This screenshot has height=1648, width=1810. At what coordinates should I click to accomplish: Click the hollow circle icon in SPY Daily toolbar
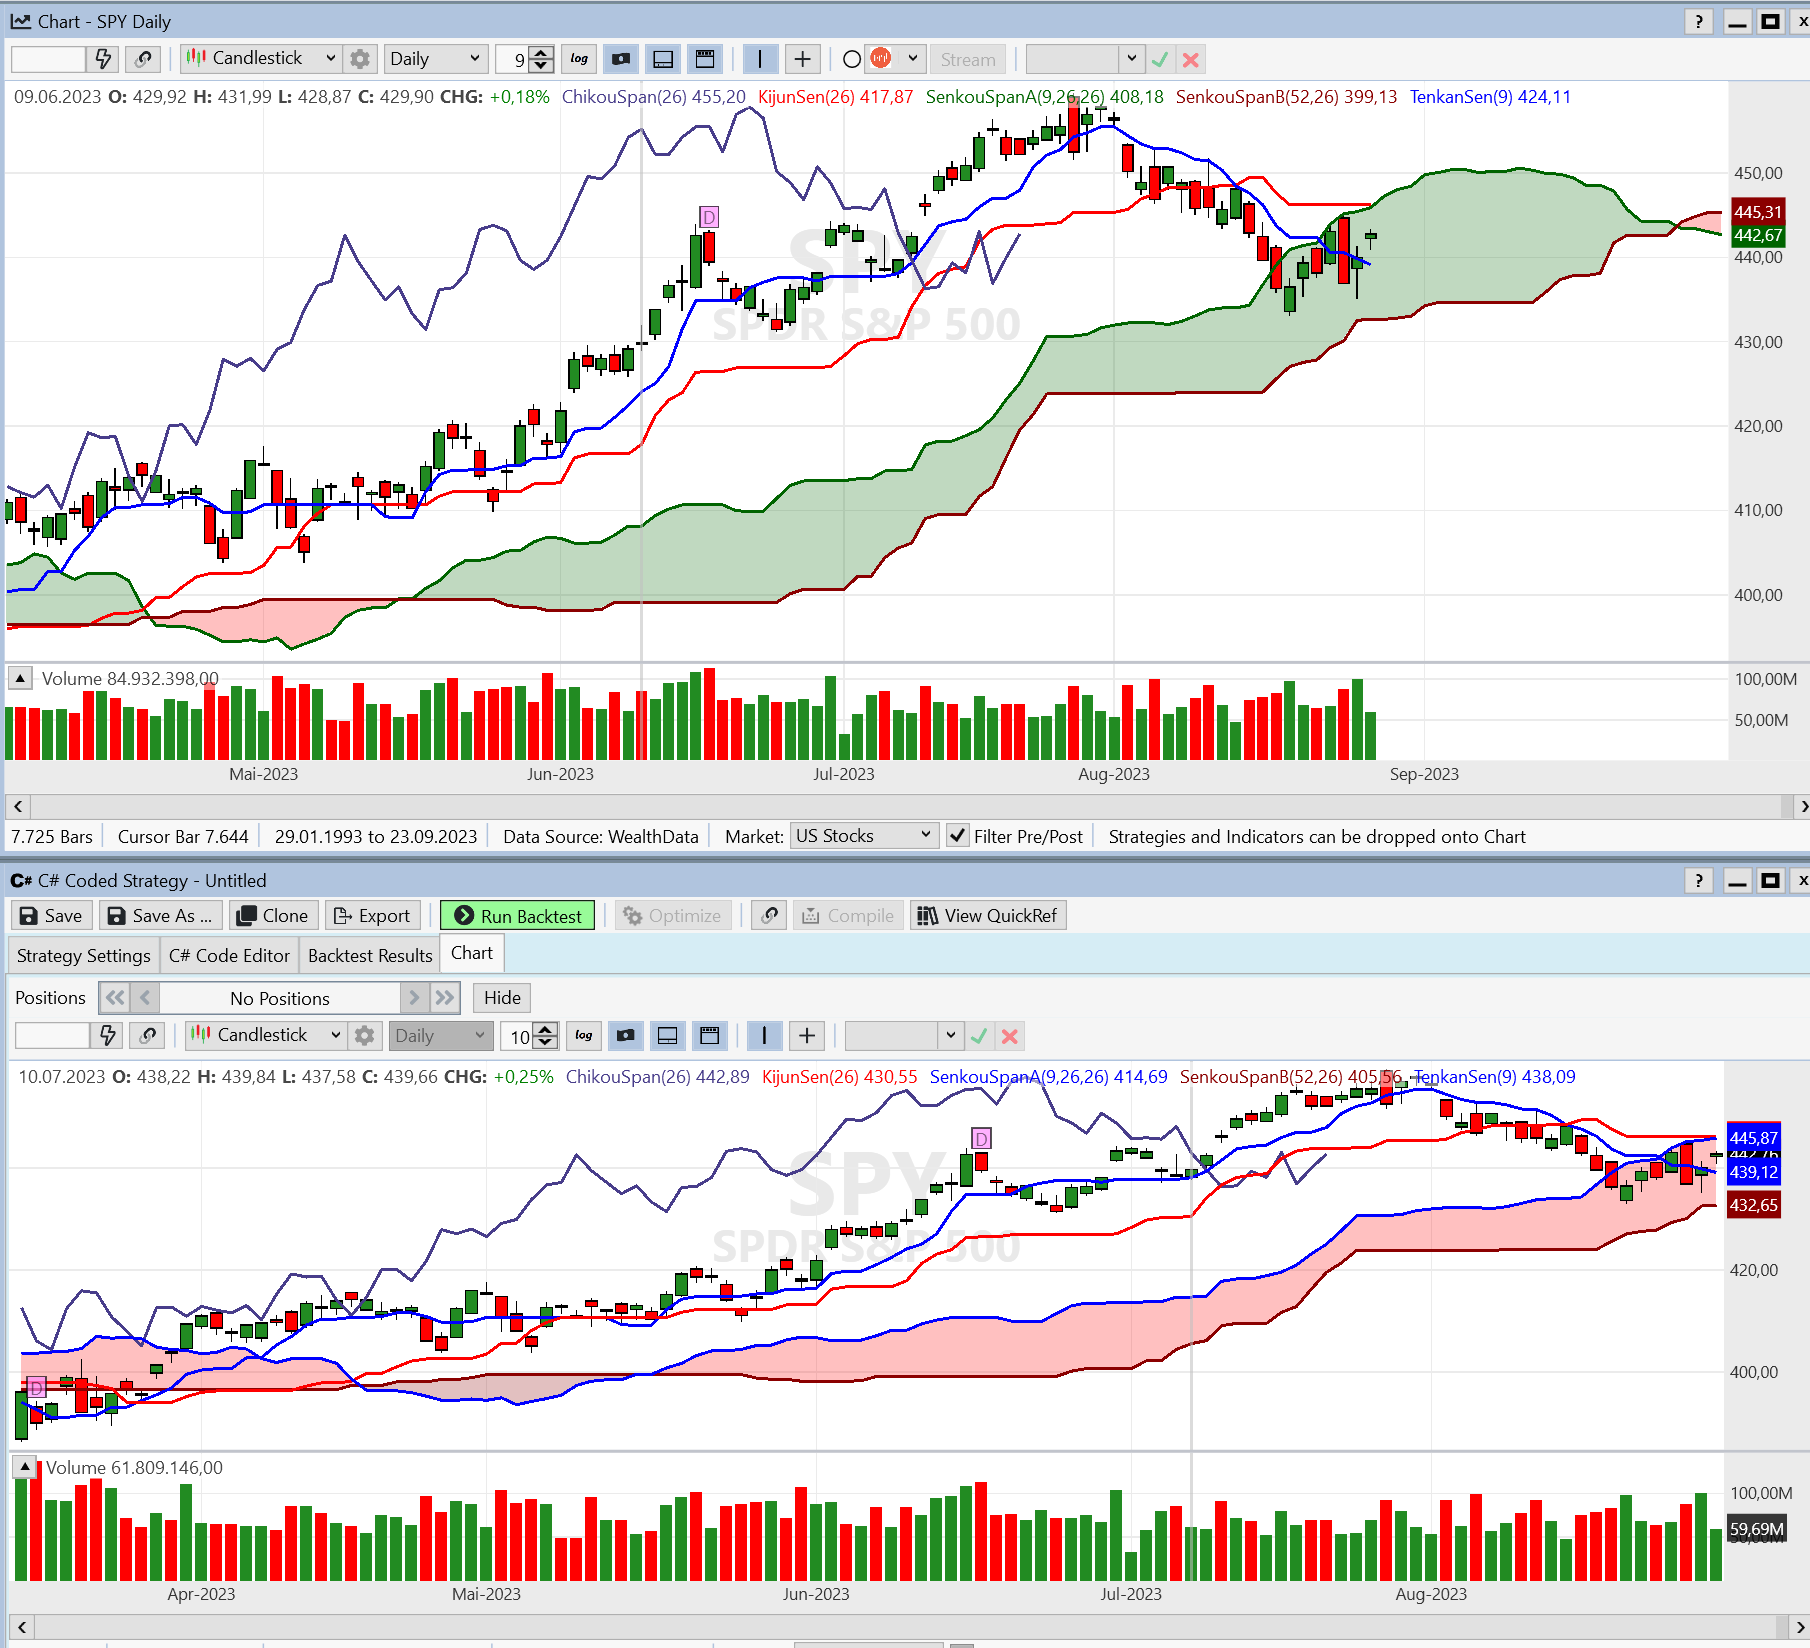point(852,59)
